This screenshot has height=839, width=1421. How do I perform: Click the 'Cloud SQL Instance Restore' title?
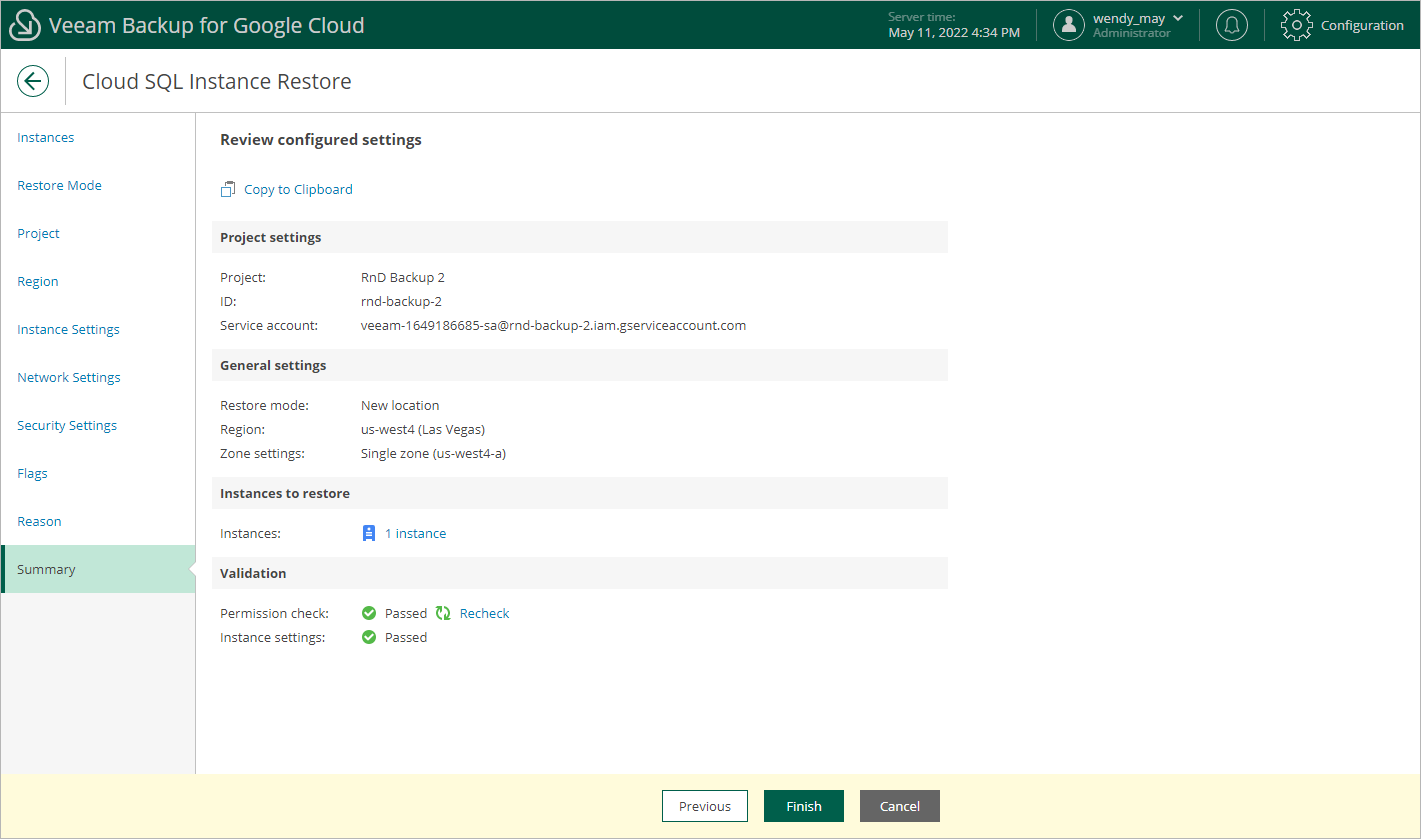217,81
